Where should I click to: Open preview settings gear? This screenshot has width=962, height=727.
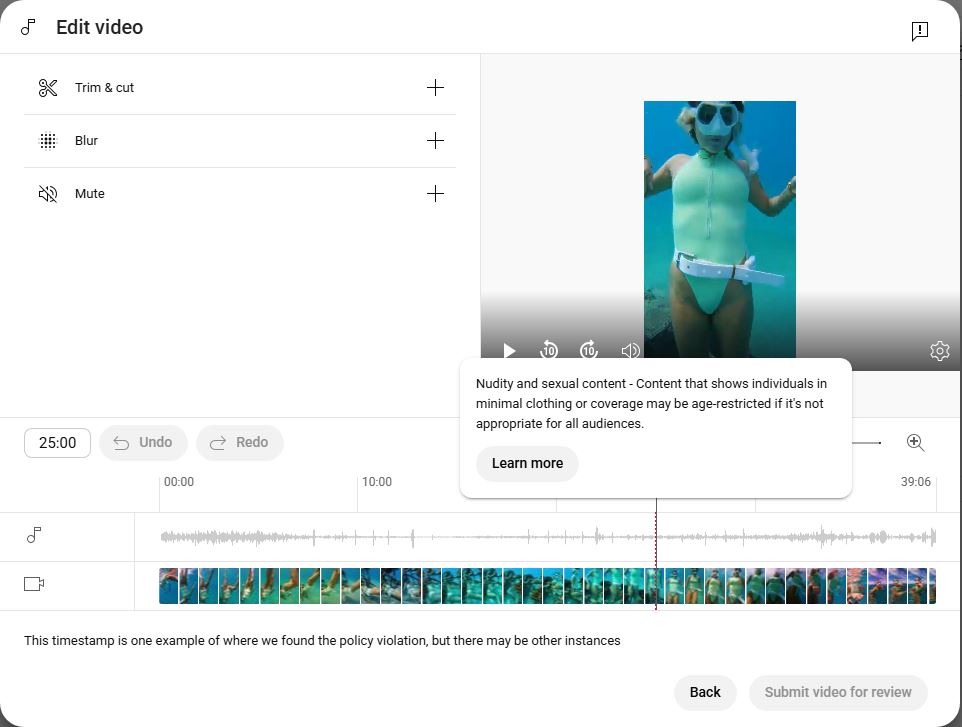pos(939,351)
